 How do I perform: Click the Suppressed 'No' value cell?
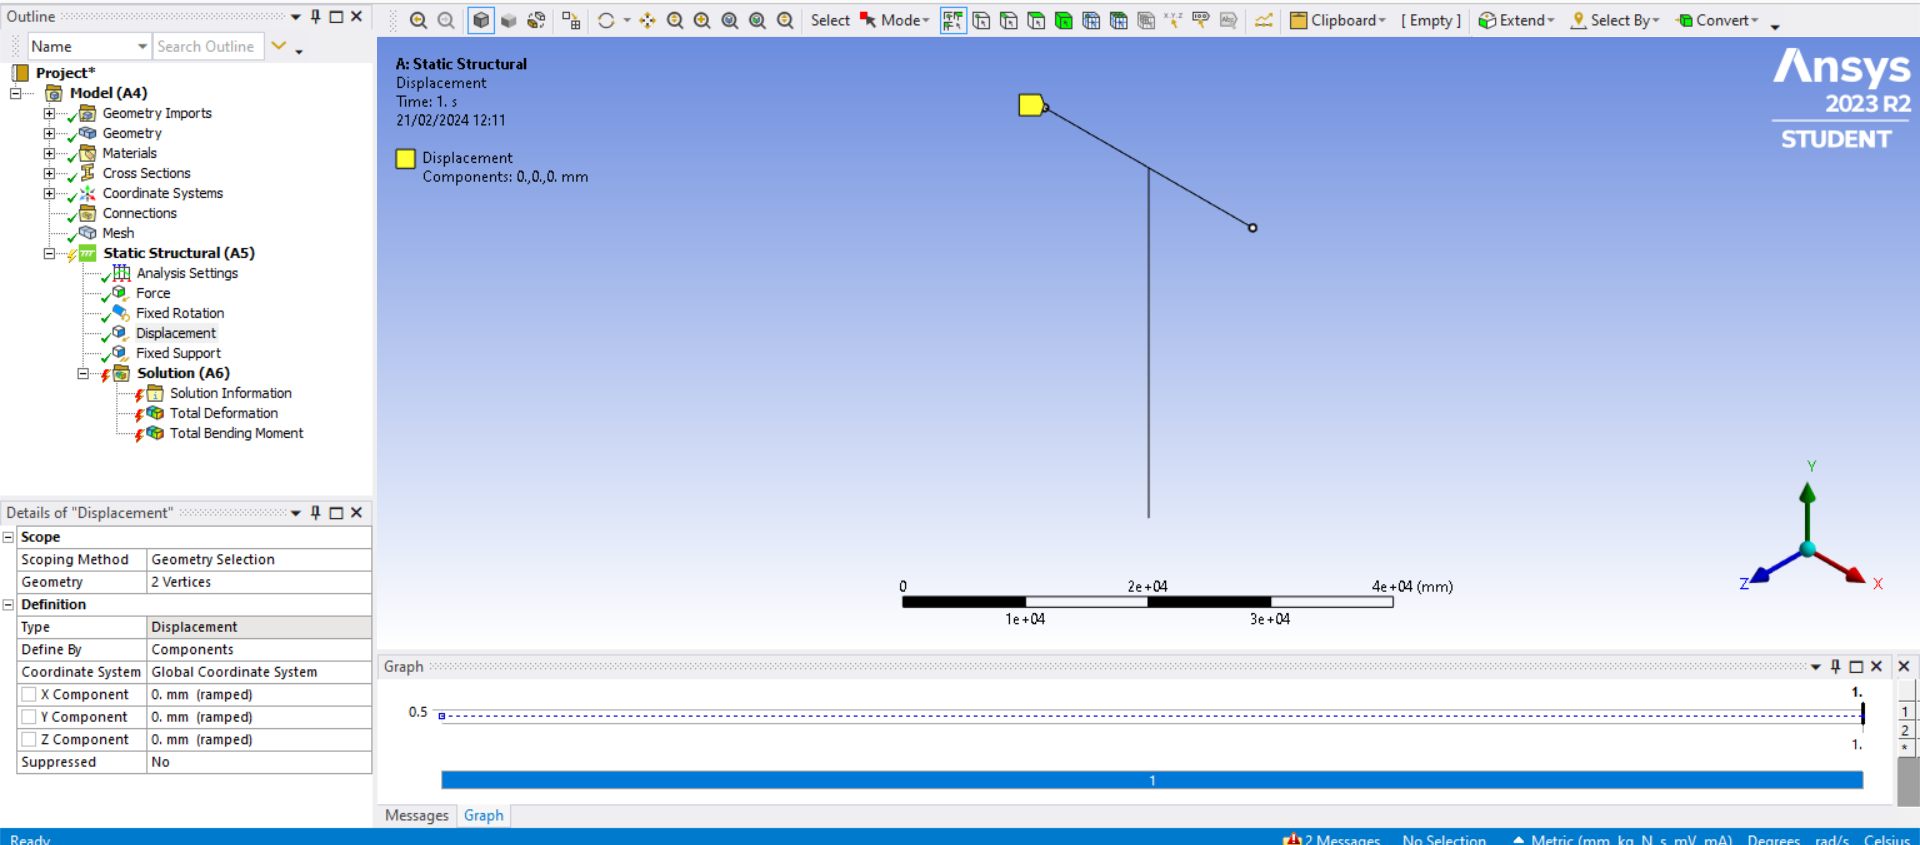coord(259,762)
